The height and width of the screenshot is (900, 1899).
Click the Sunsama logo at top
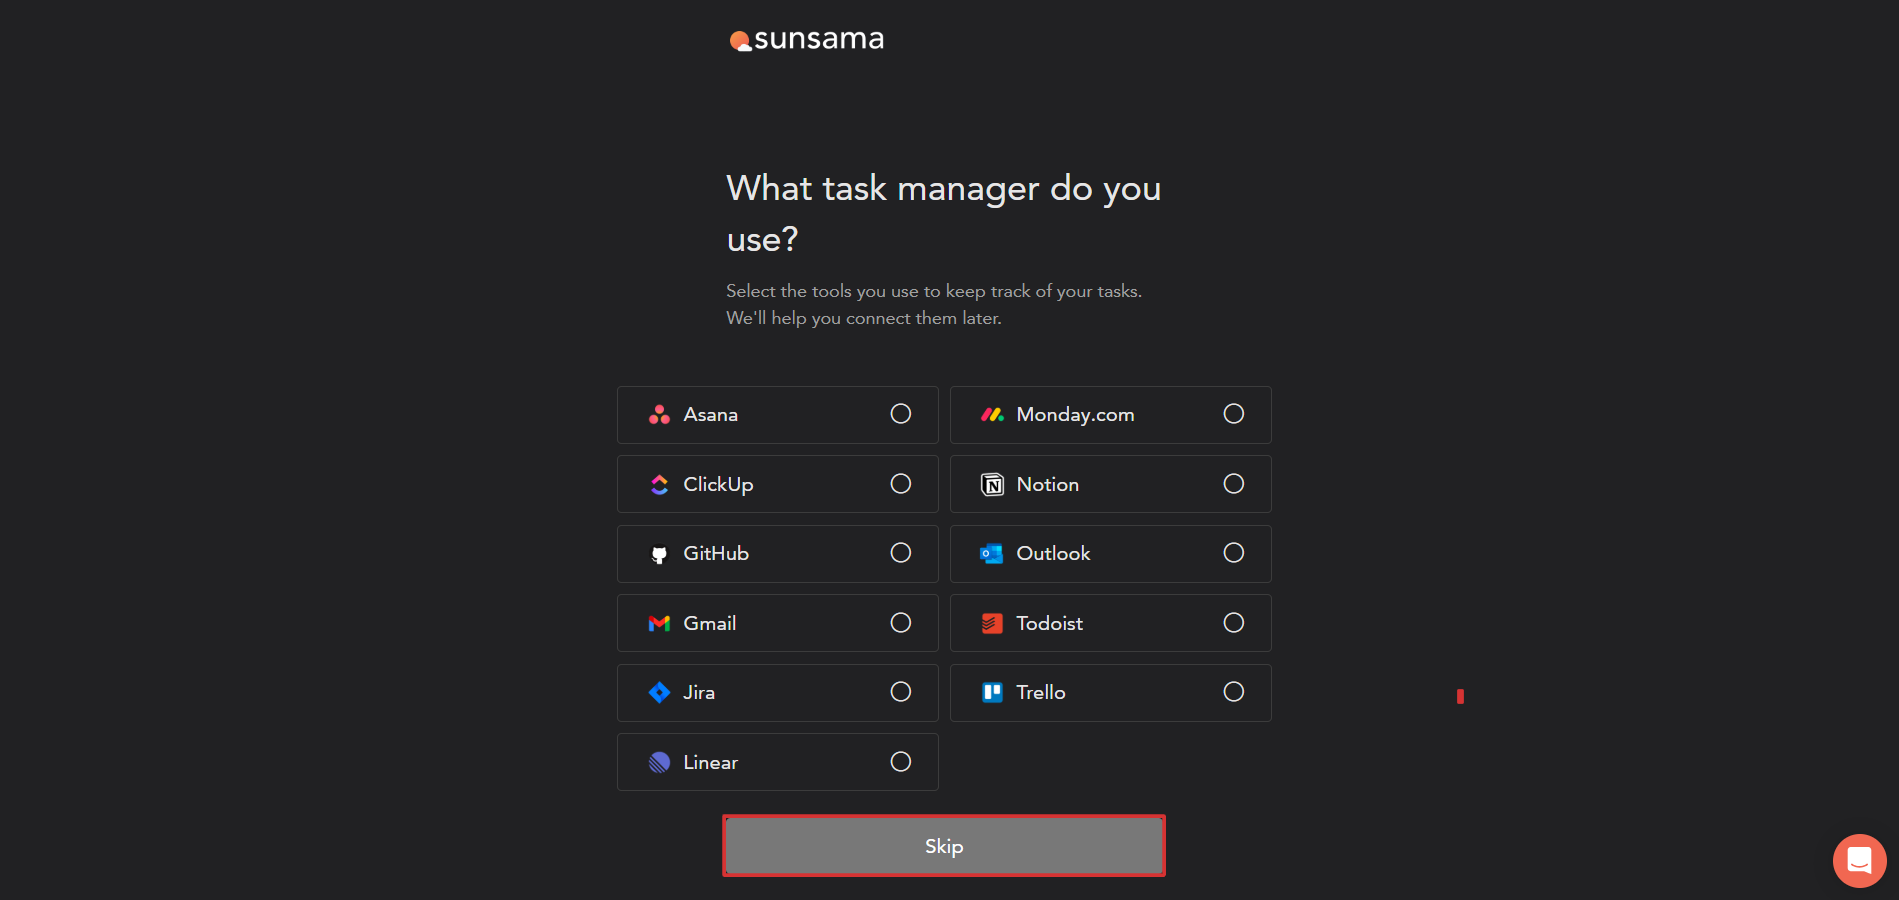coord(807,39)
